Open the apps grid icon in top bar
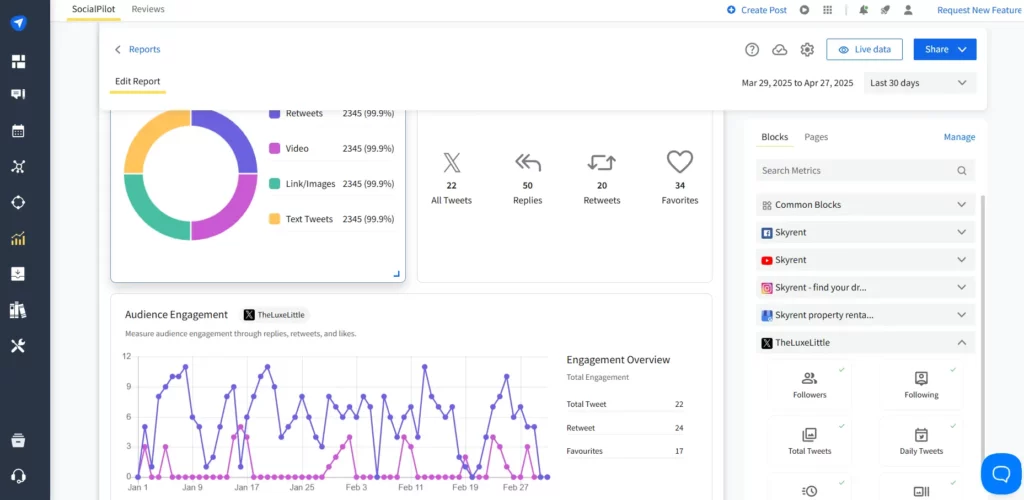 pyautogui.click(x=827, y=10)
